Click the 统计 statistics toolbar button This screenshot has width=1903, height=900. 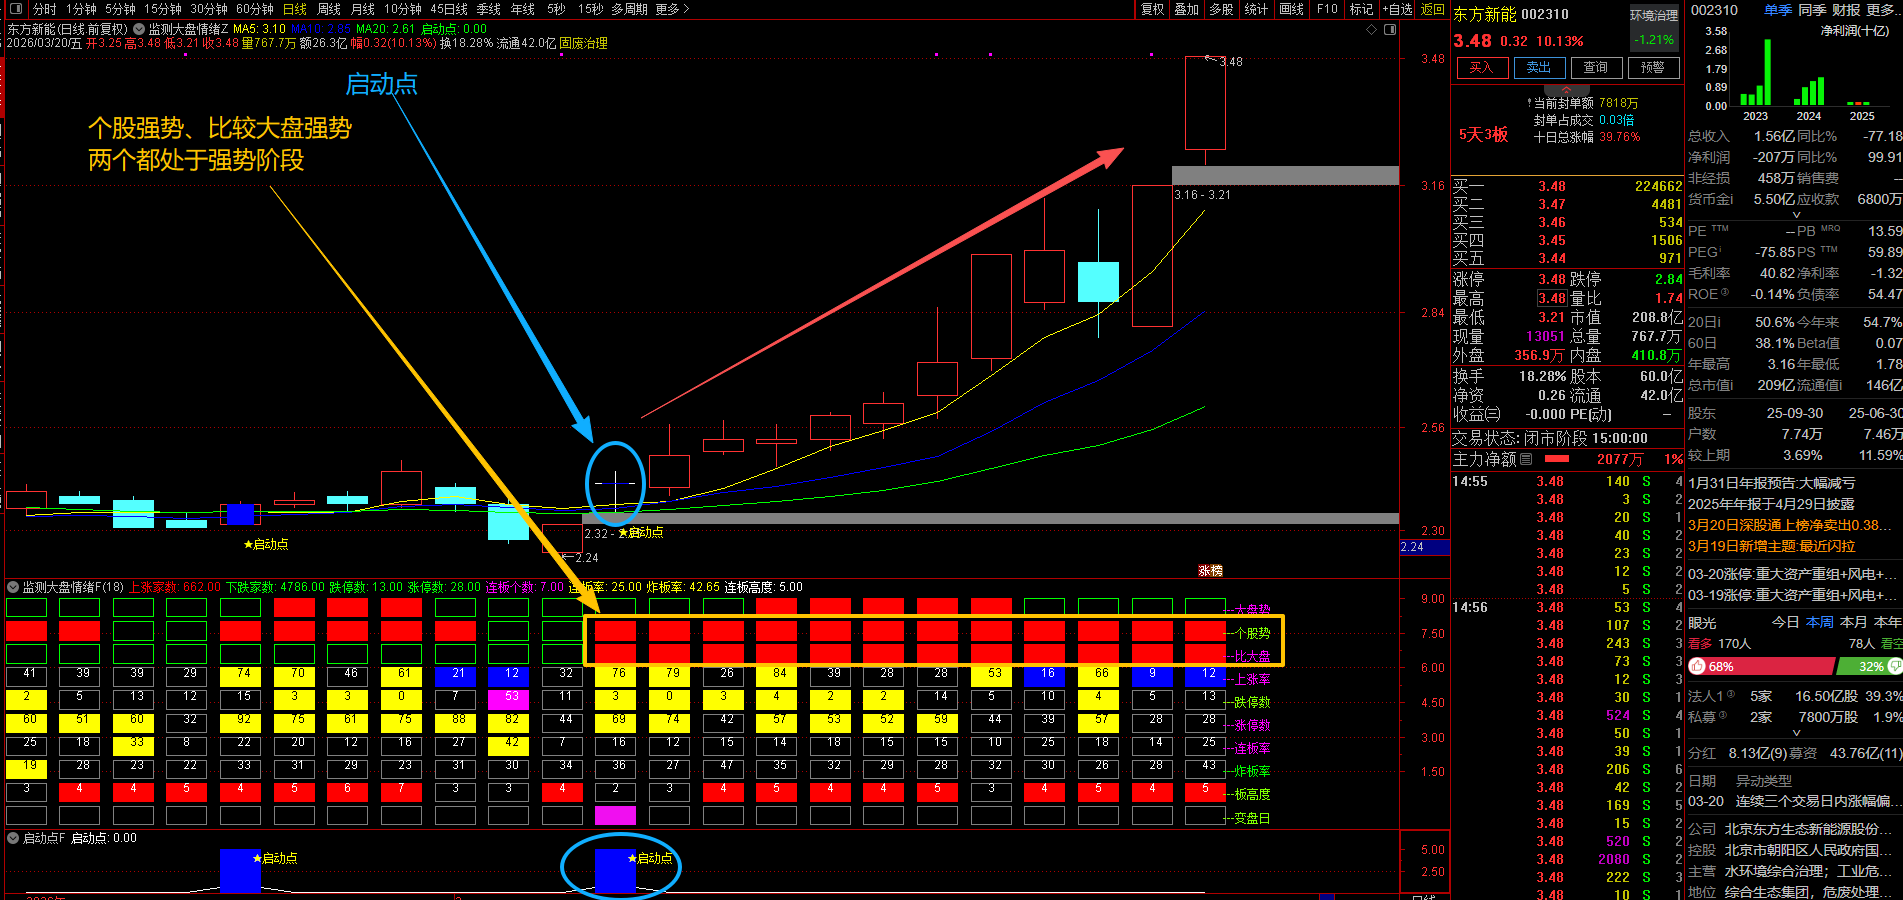[1256, 9]
